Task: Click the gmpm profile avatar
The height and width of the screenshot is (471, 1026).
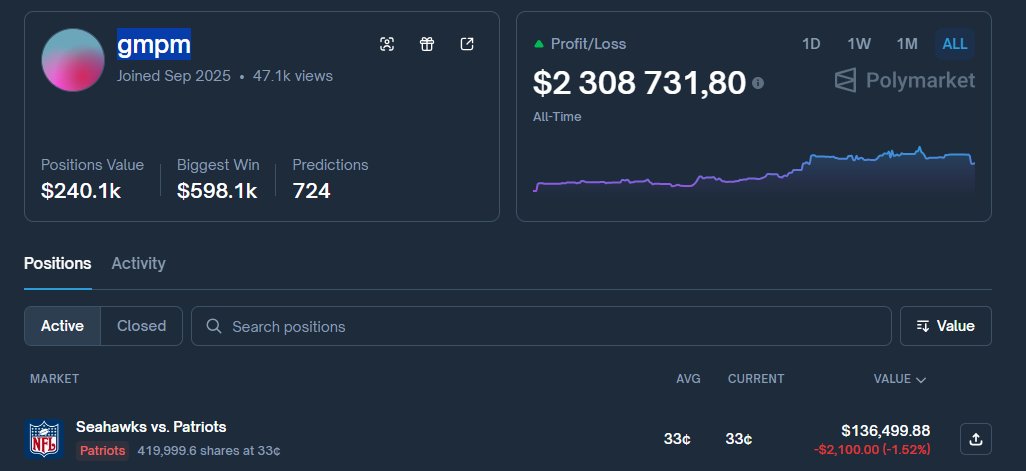Action: click(73, 60)
